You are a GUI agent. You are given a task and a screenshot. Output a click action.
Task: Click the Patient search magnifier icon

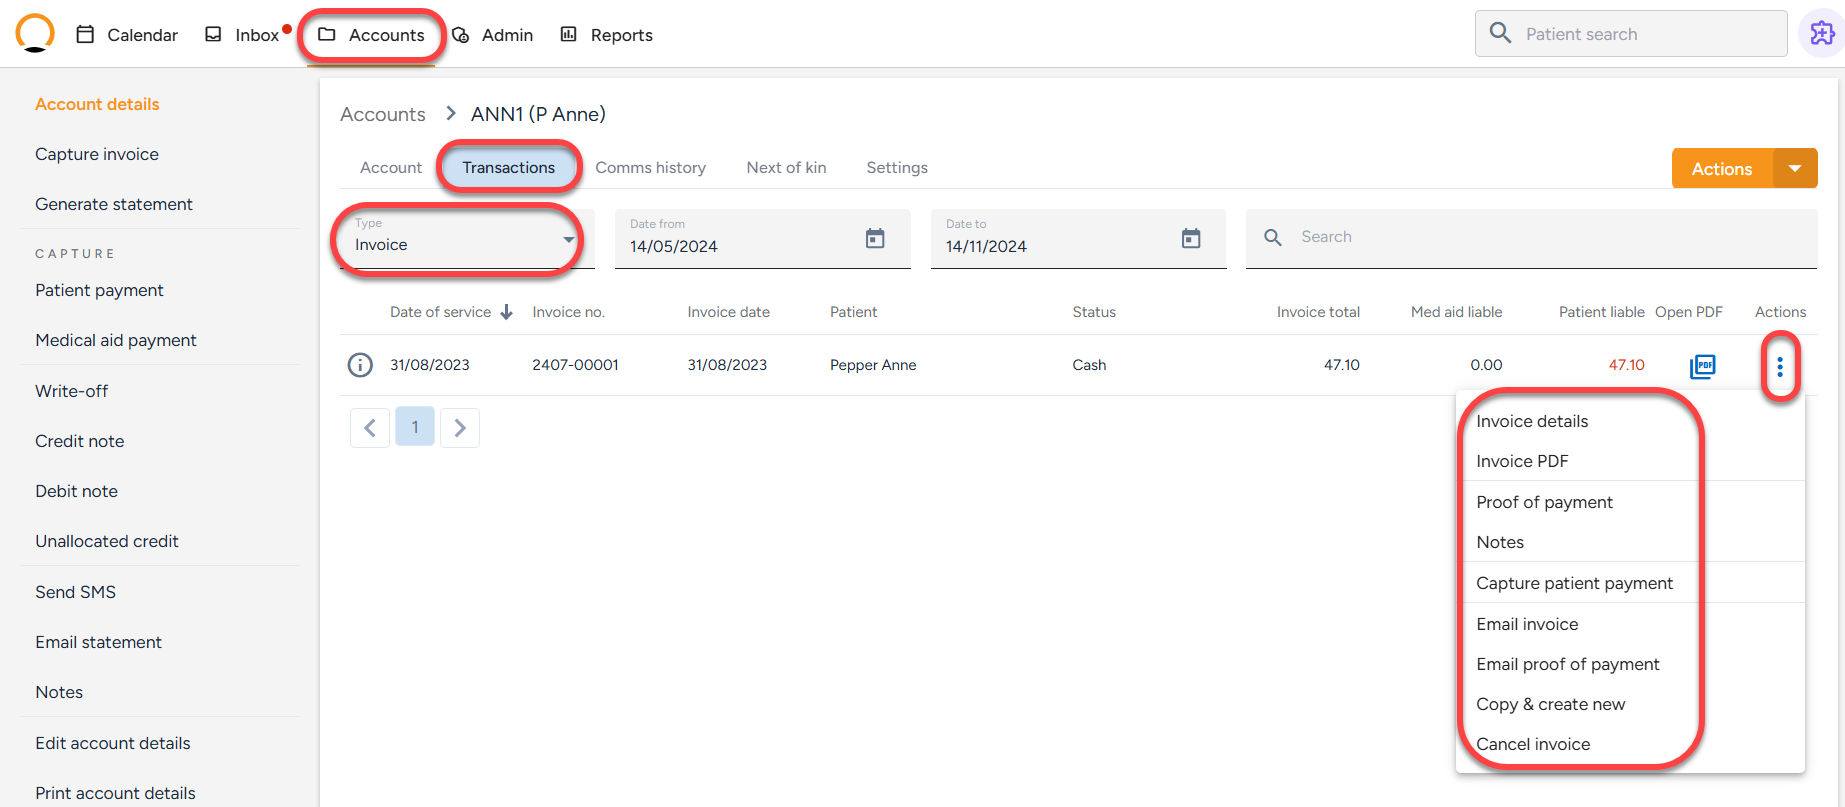point(1500,33)
